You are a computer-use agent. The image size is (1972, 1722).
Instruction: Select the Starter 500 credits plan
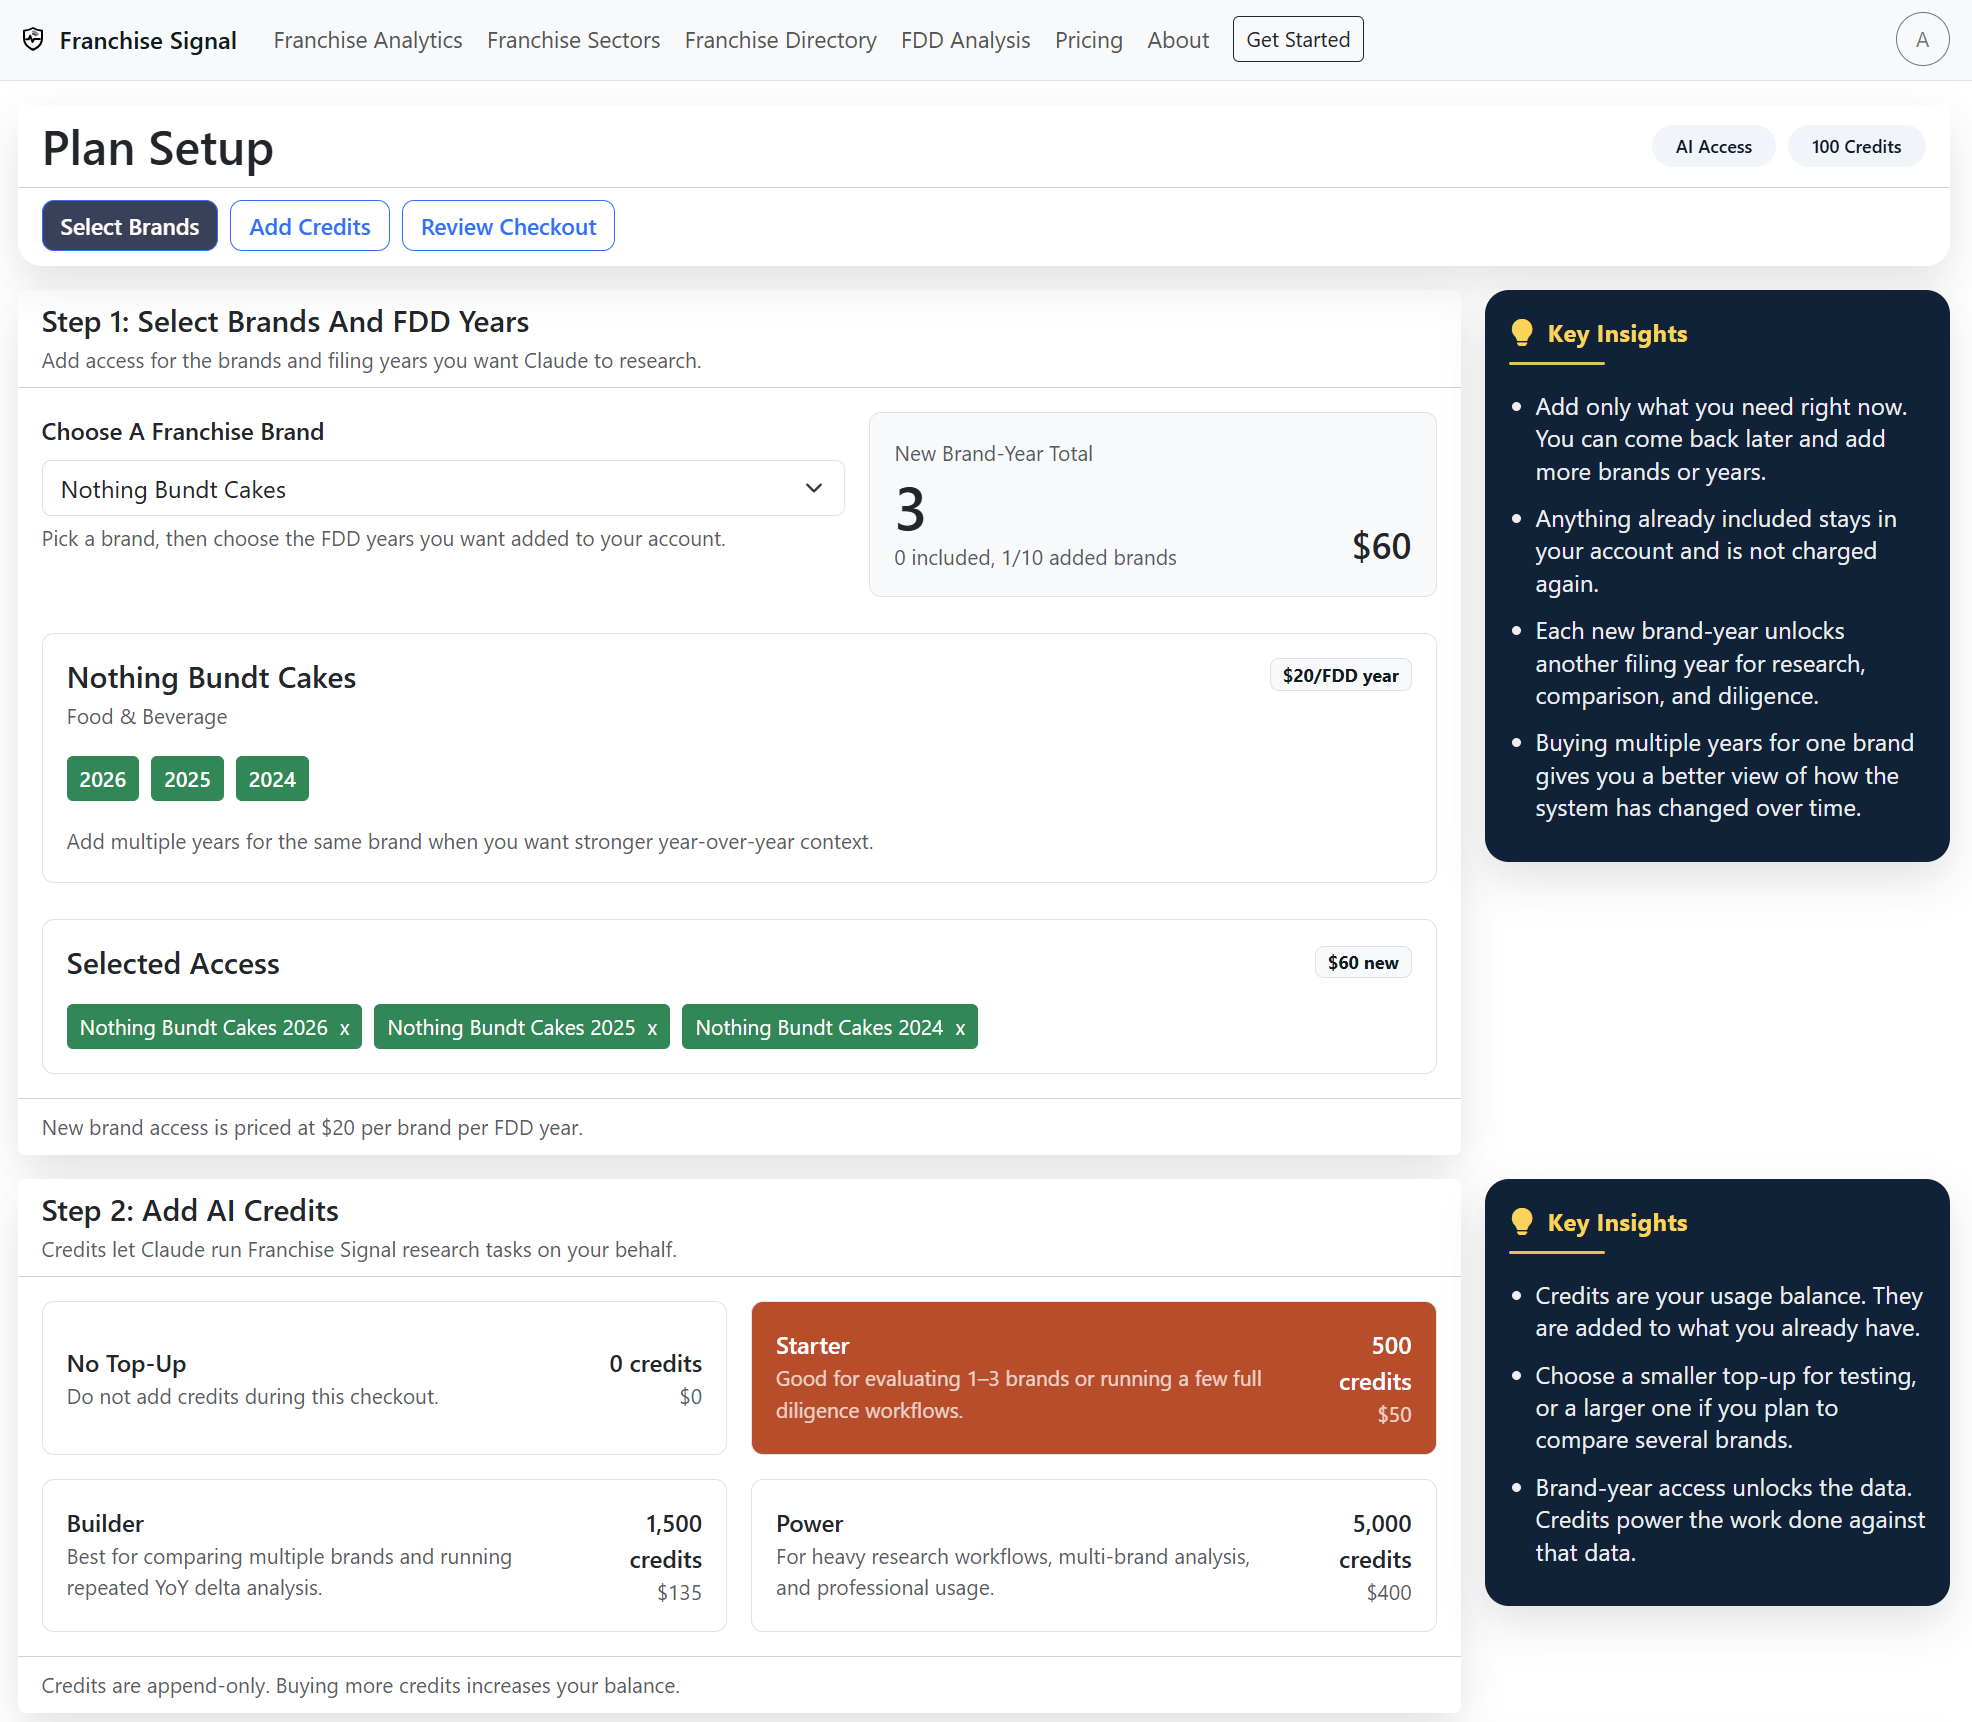pos(1093,1378)
